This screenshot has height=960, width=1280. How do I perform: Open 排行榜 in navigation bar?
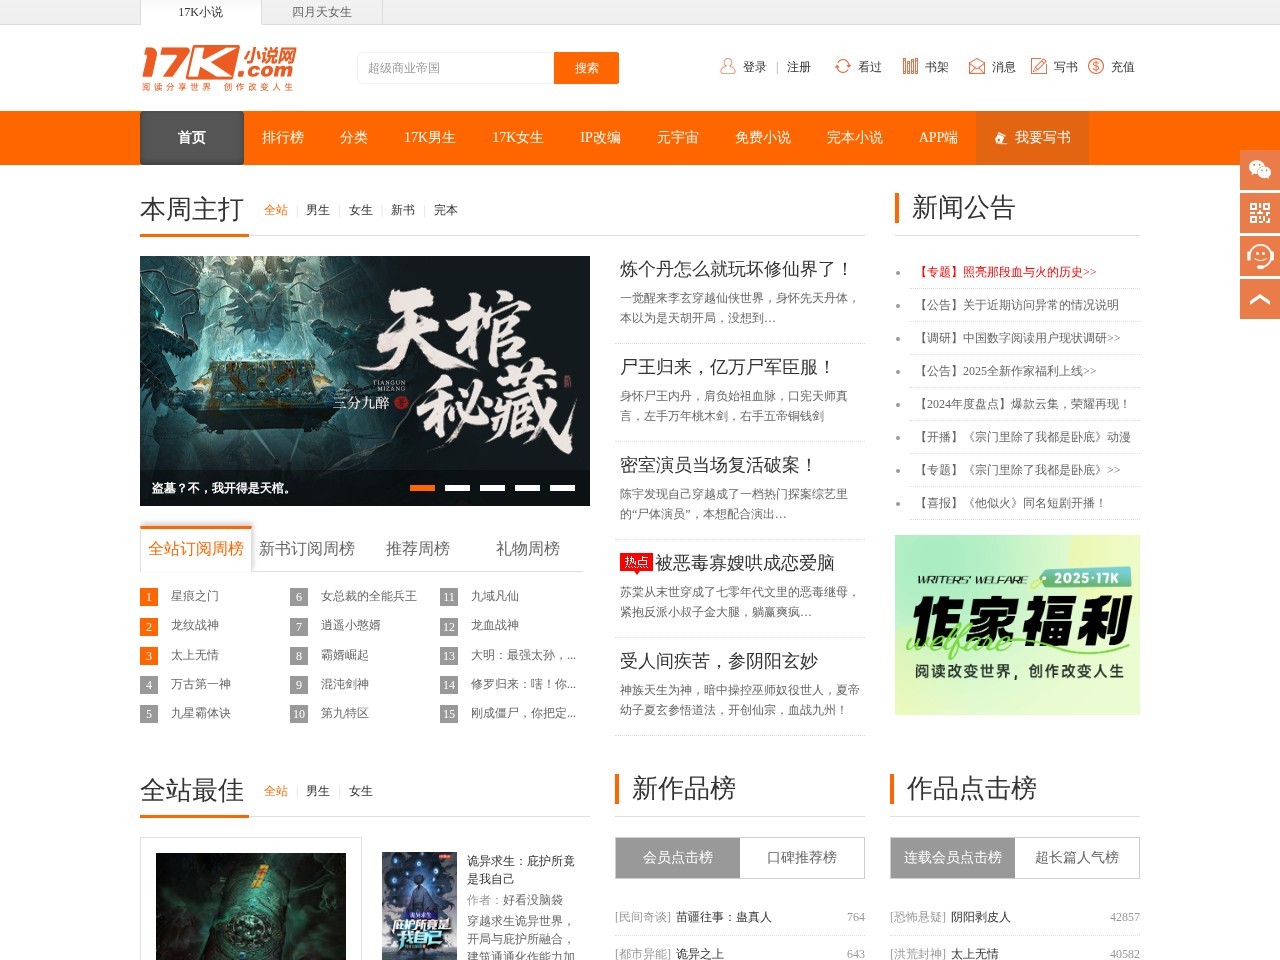[x=282, y=138]
